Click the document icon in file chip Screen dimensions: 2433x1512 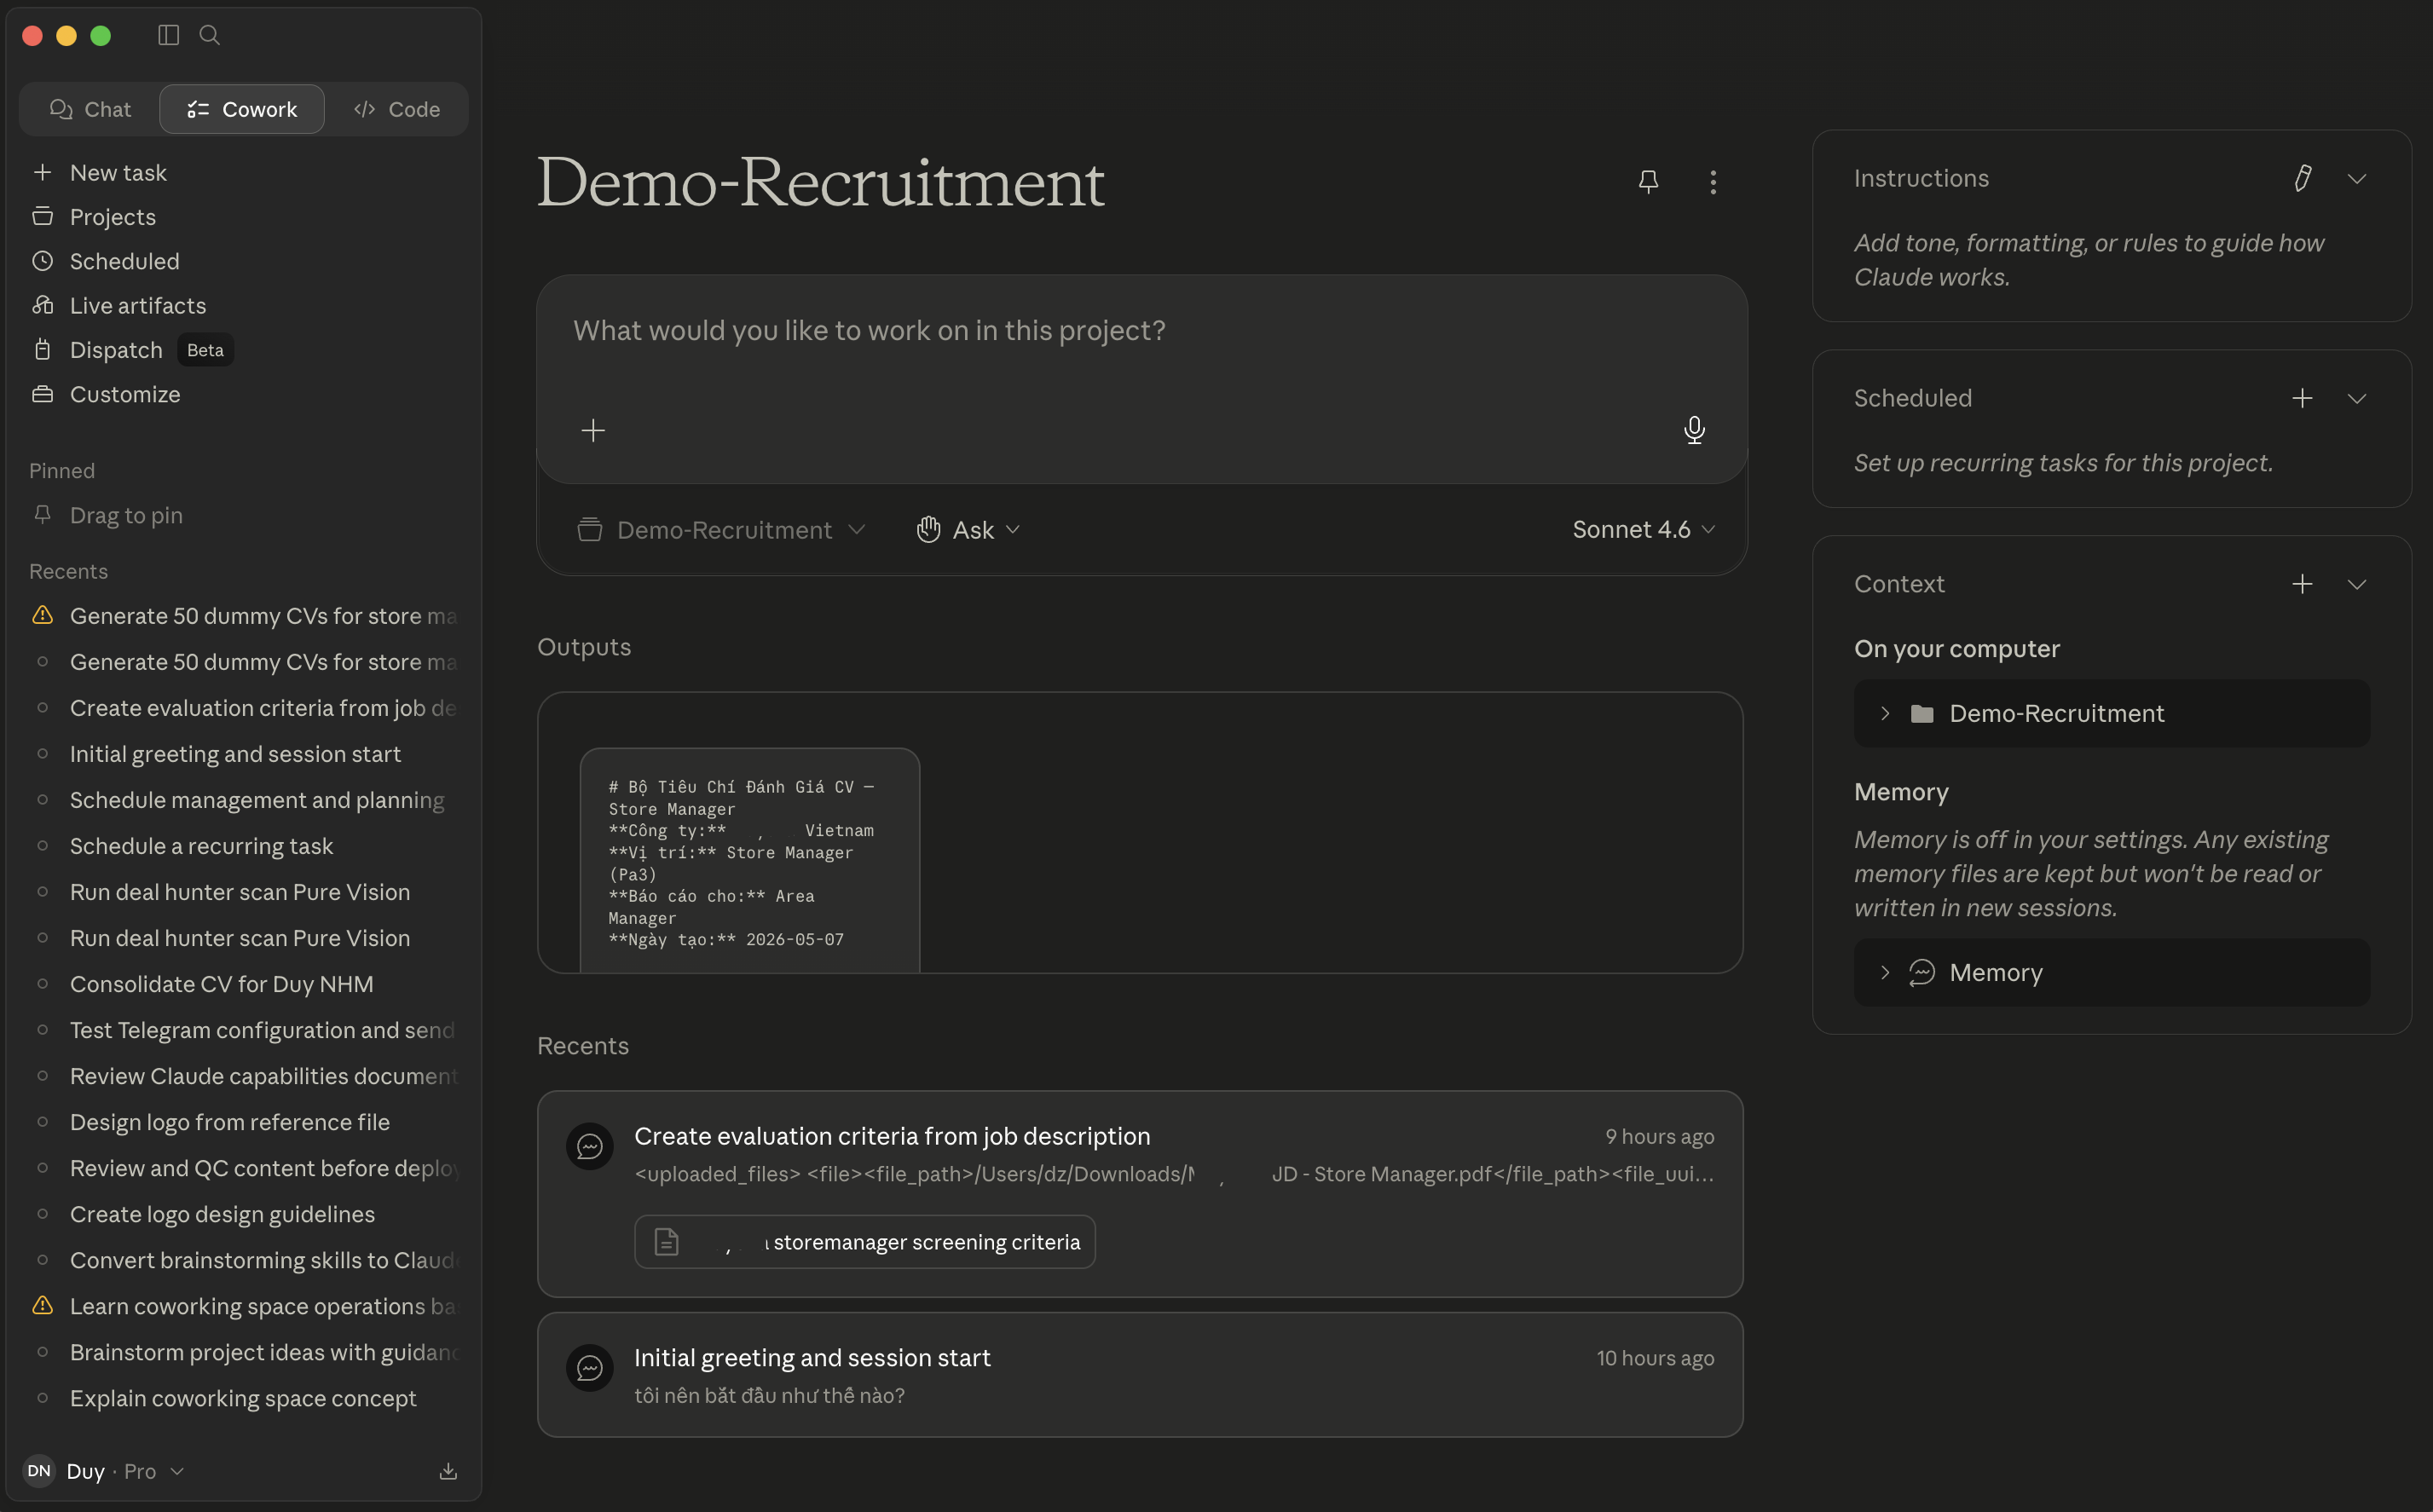tap(666, 1241)
